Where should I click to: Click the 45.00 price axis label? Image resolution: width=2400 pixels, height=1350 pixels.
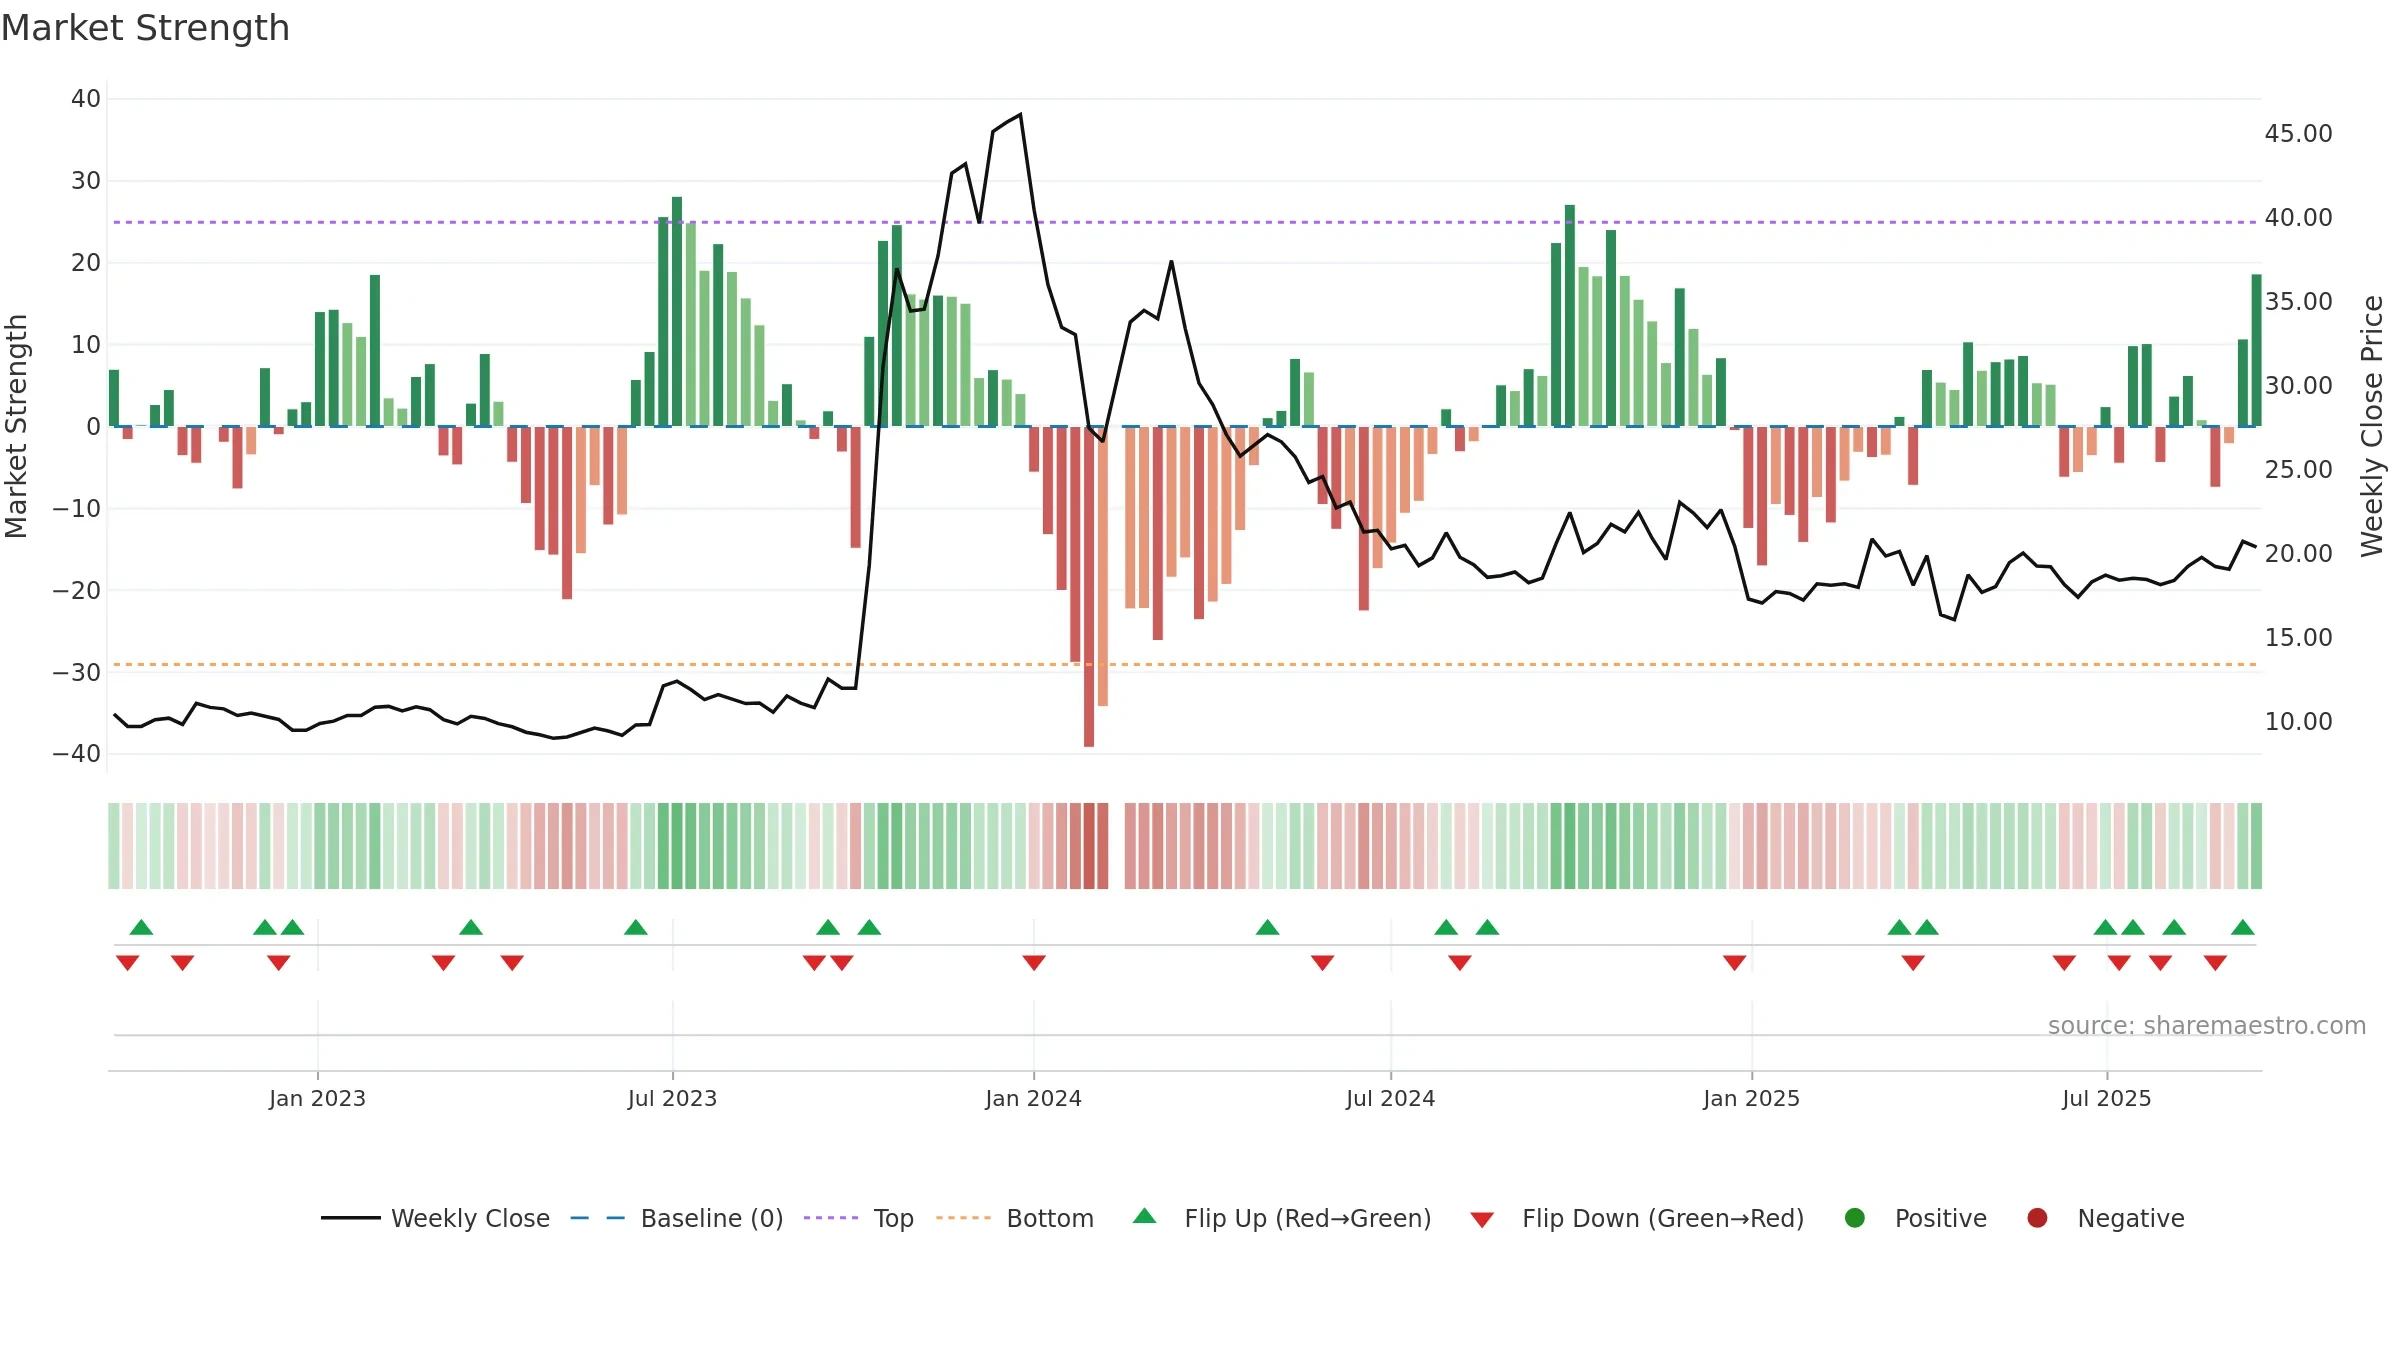point(2298,134)
